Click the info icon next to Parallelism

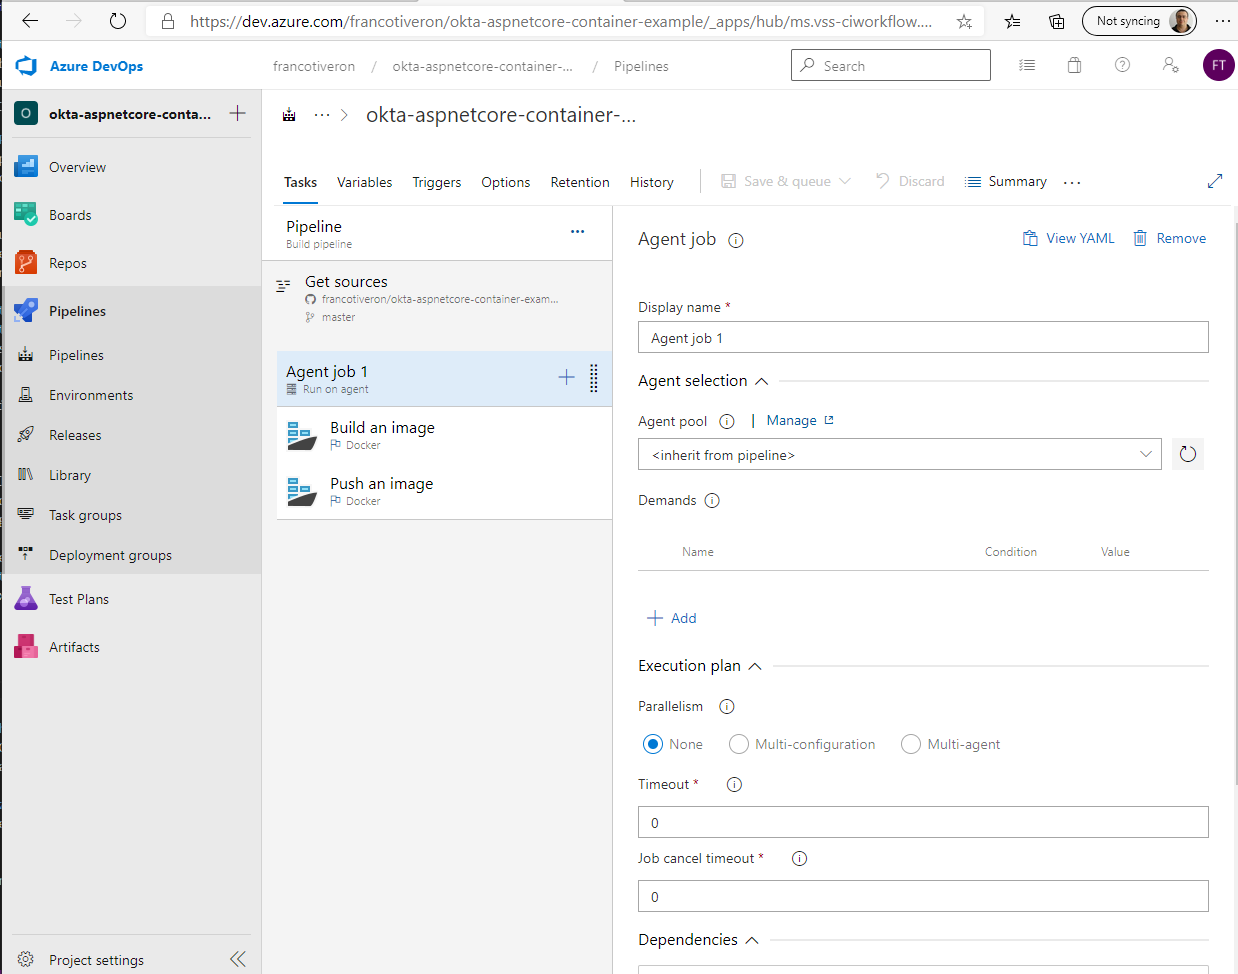point(727,706)
